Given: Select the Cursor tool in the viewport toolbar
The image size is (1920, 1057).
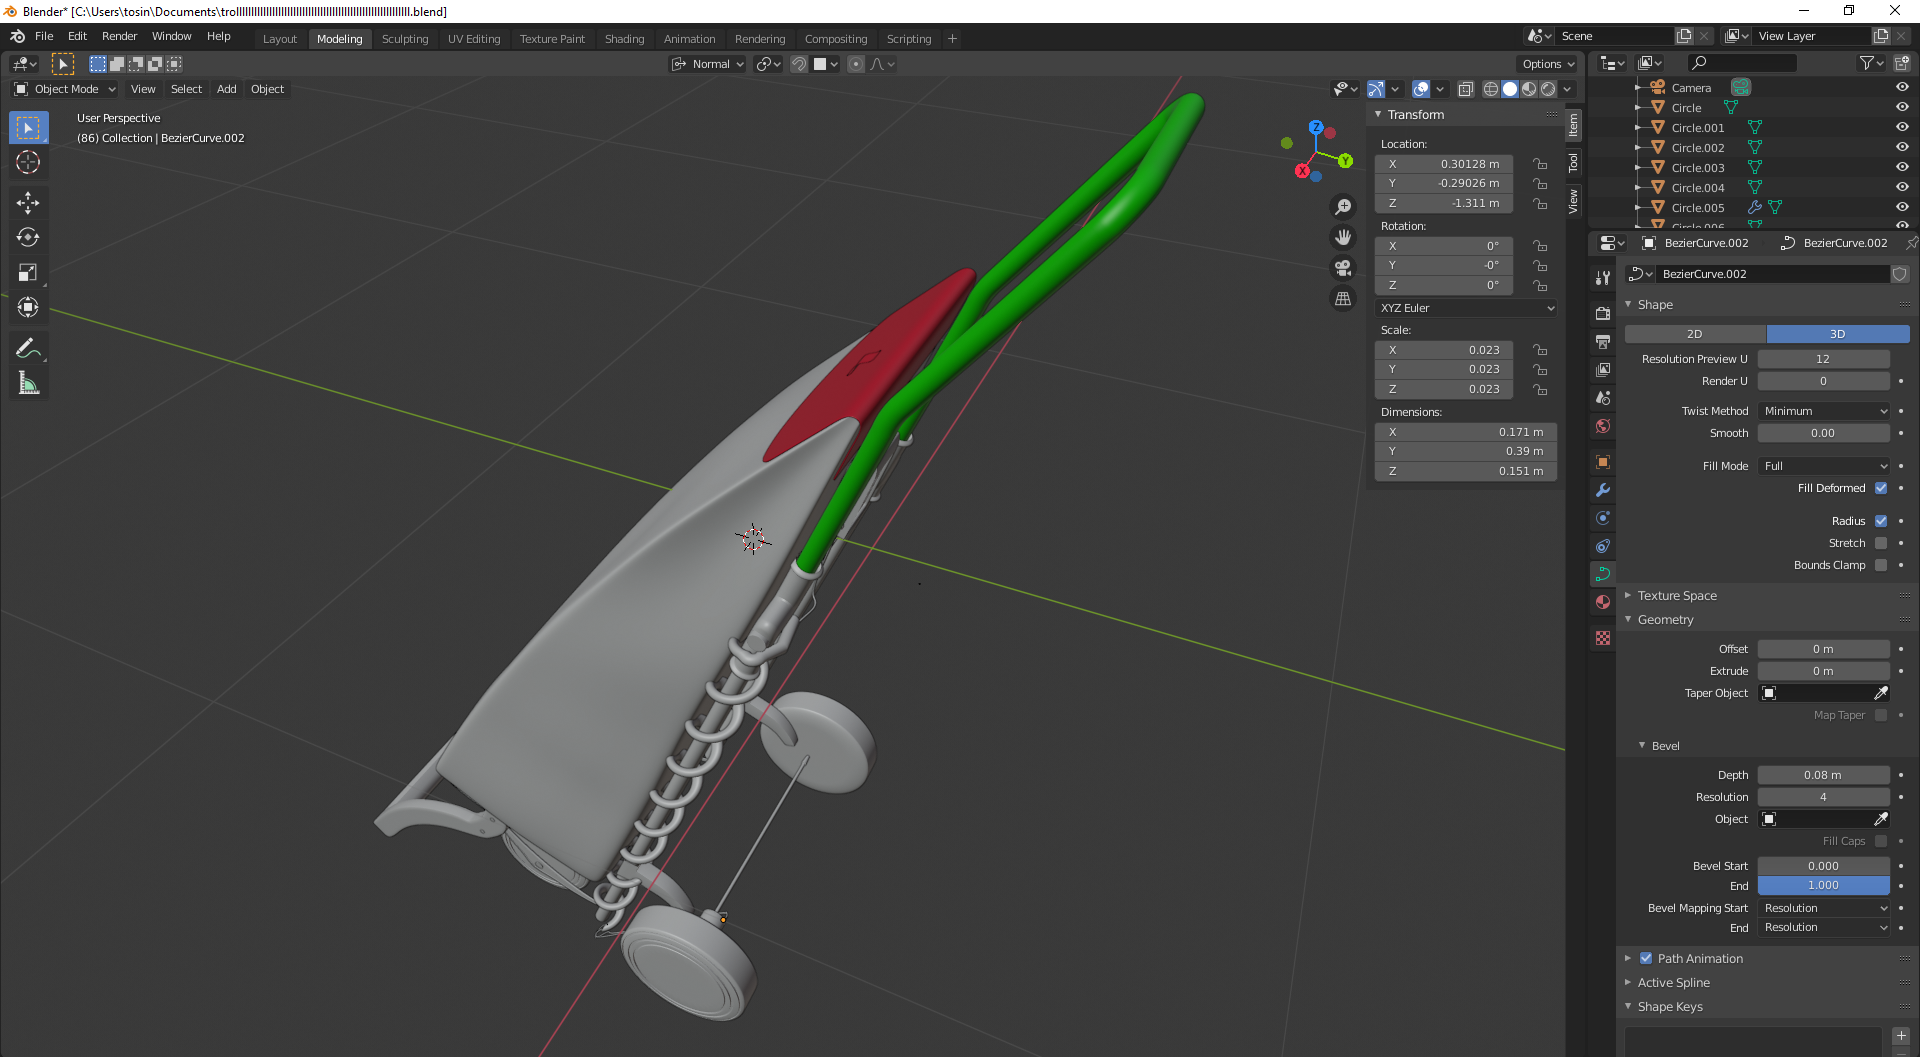Looking at the screenshot, I should pos(28,162).
